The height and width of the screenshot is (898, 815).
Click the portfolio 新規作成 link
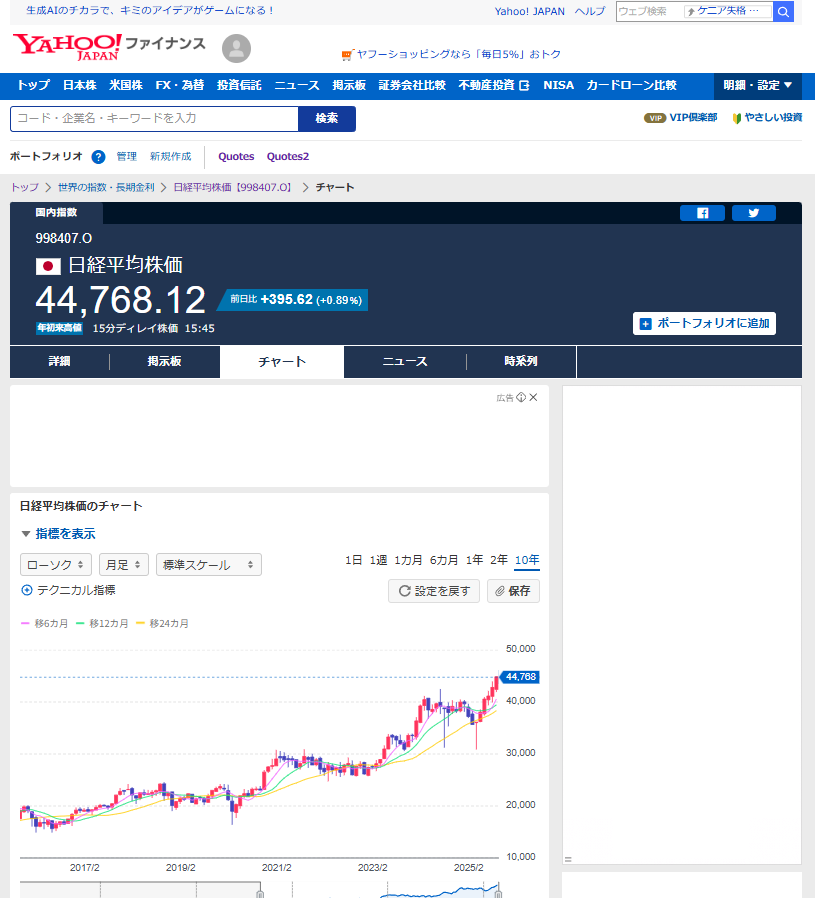(171, 157)
